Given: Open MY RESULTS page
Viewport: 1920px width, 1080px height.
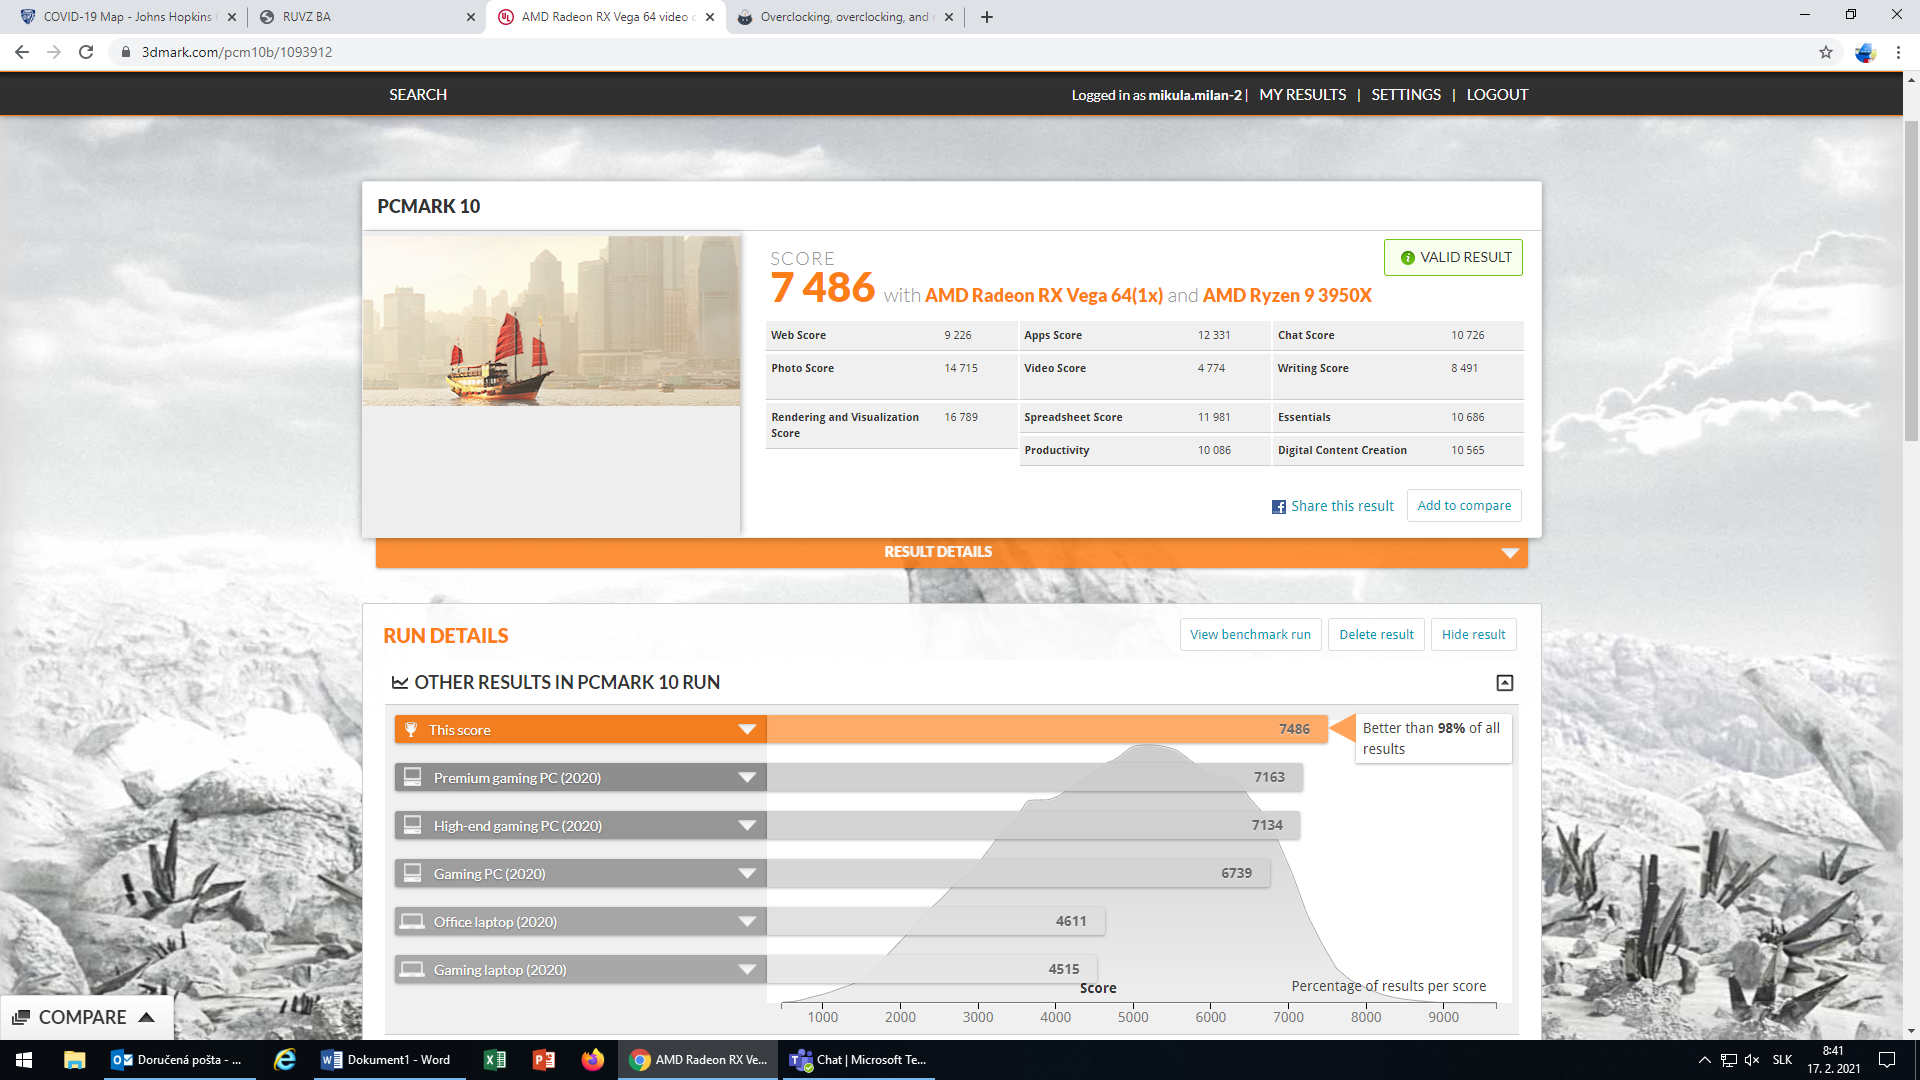Looking at the screenshot, I should (1303, 94).
